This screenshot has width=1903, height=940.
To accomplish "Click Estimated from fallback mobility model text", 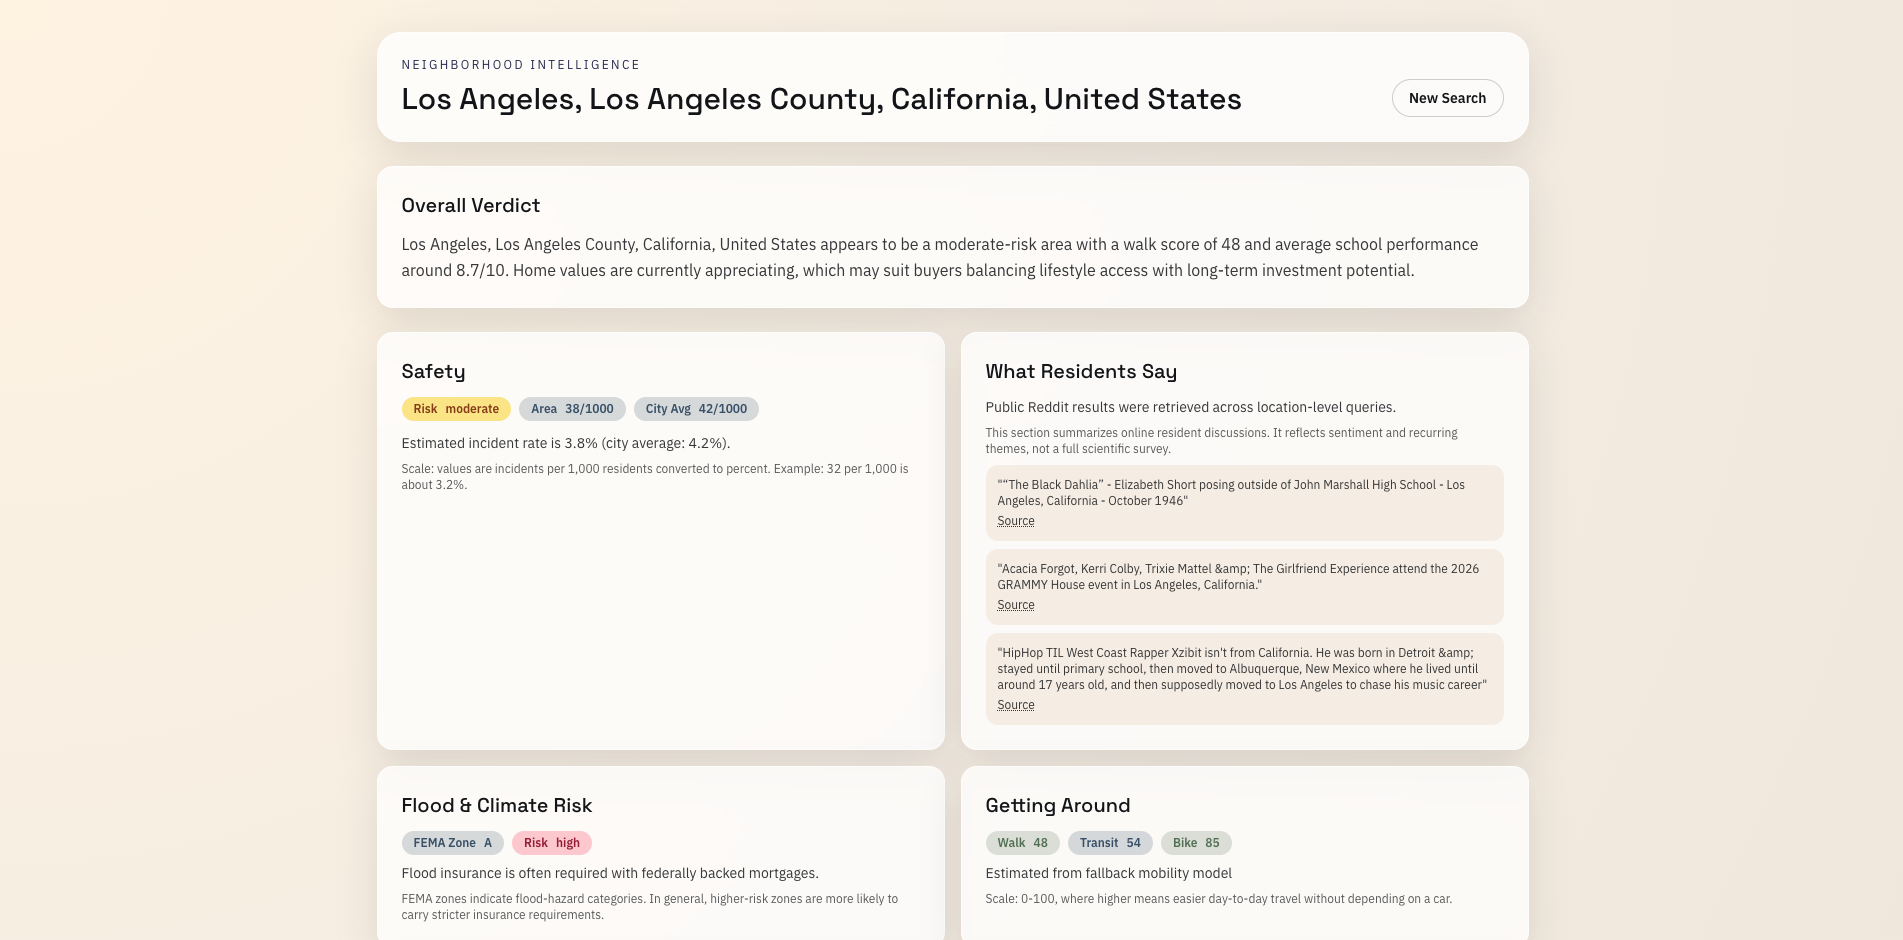I will 1109,873.
